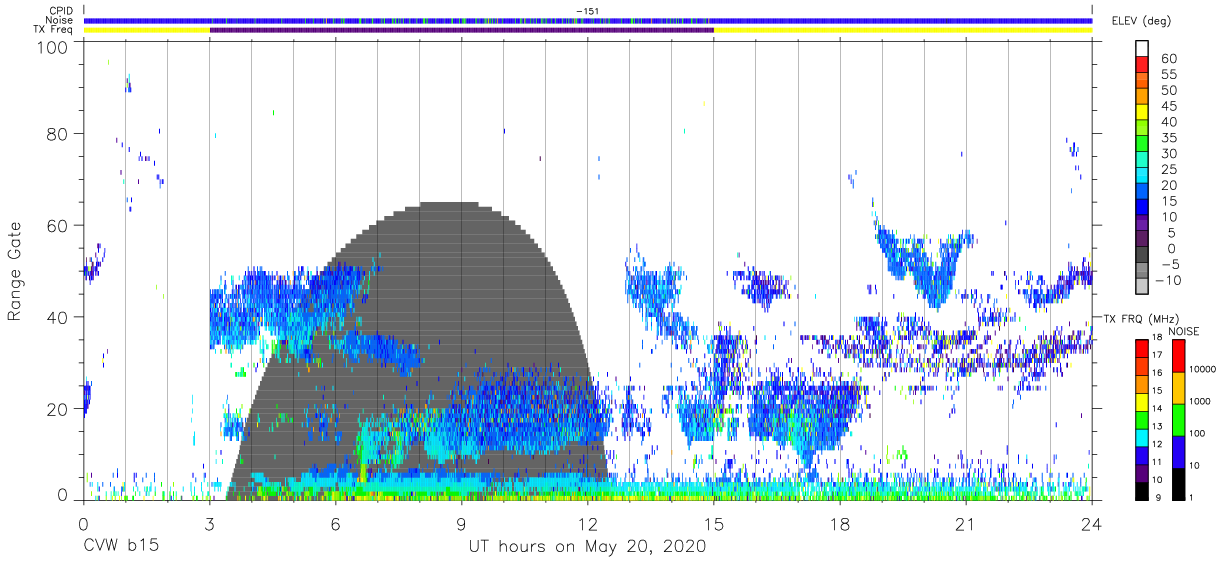The image size is (1228, 567).
Task: Click hour 21 on the UT axis
Action: tap(966, 523)
